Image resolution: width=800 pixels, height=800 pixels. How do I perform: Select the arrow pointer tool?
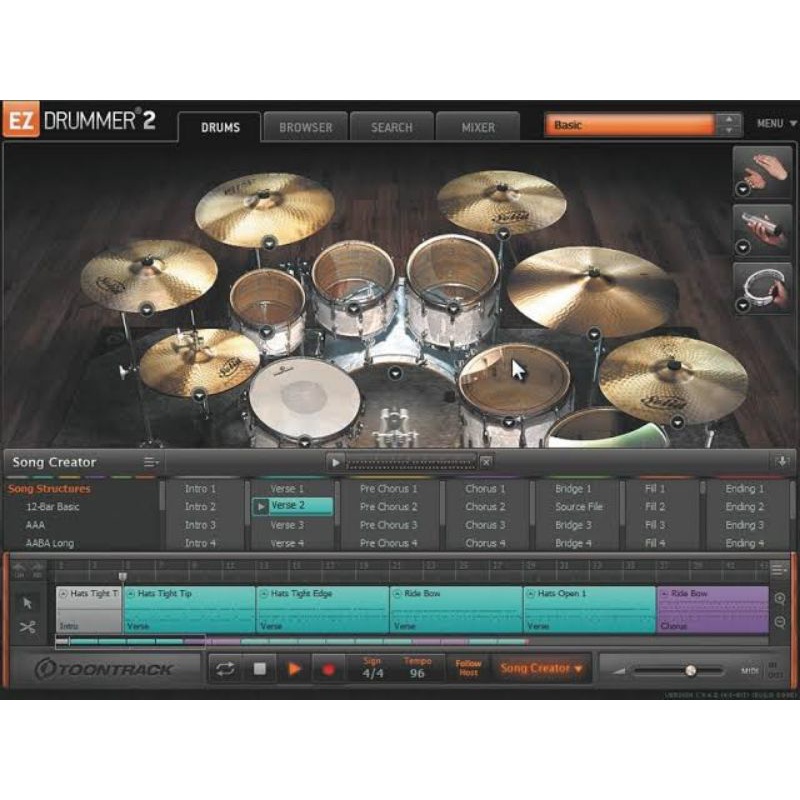coord(28,603)
